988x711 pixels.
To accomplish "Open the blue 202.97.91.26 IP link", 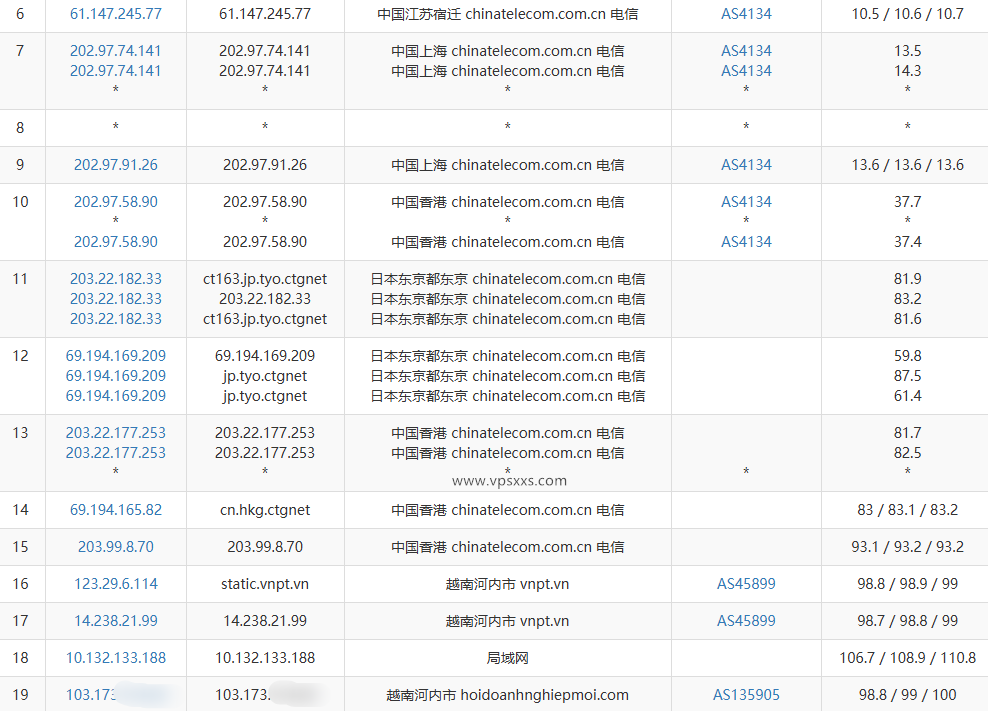I will point(116,165).
